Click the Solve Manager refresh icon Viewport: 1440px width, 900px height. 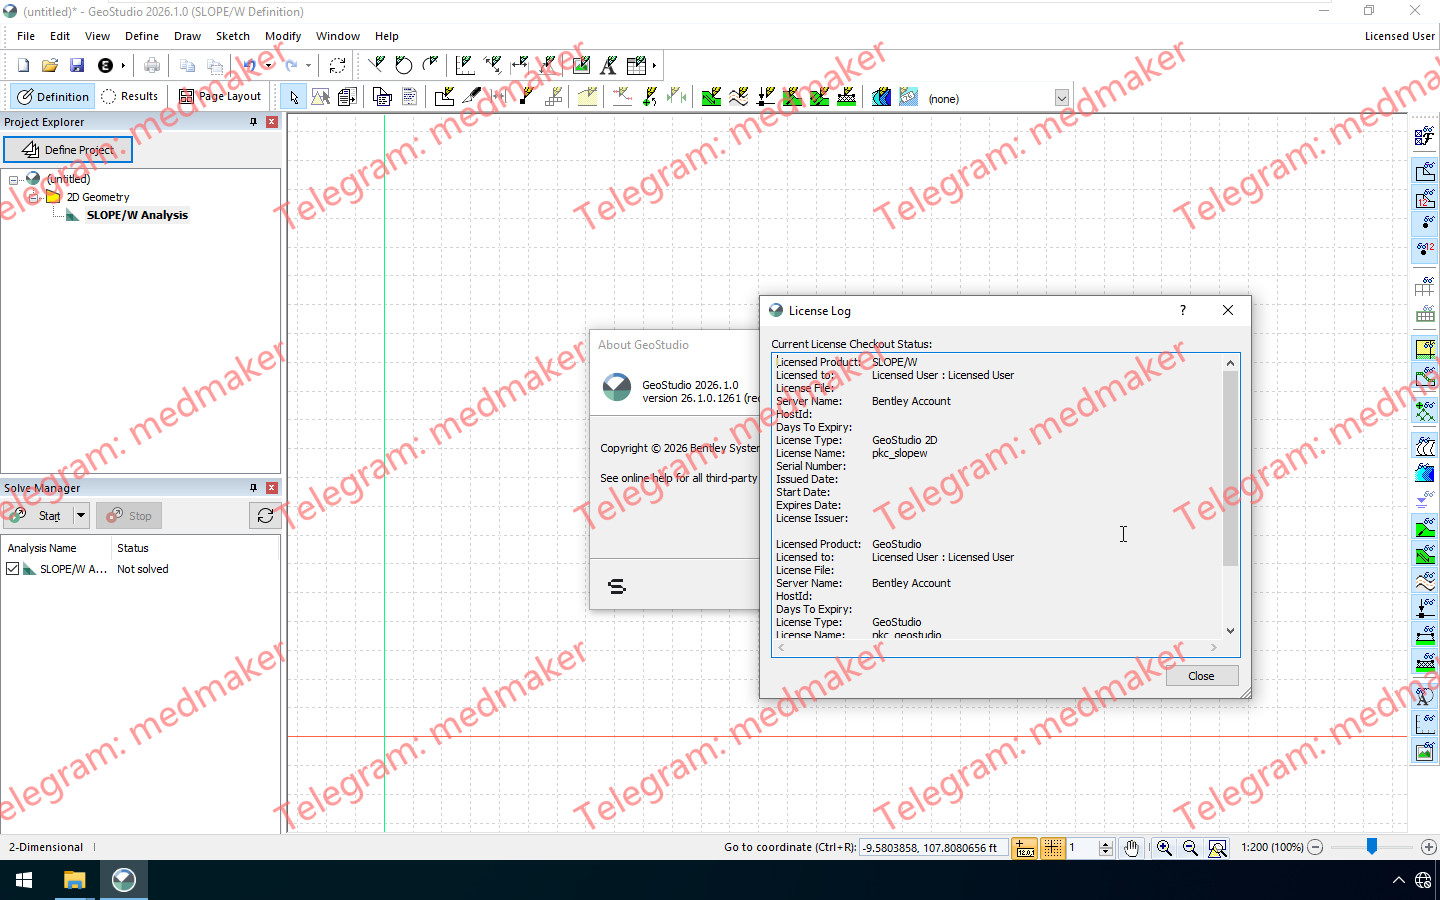pyautogui.click(x=265, y=516)
